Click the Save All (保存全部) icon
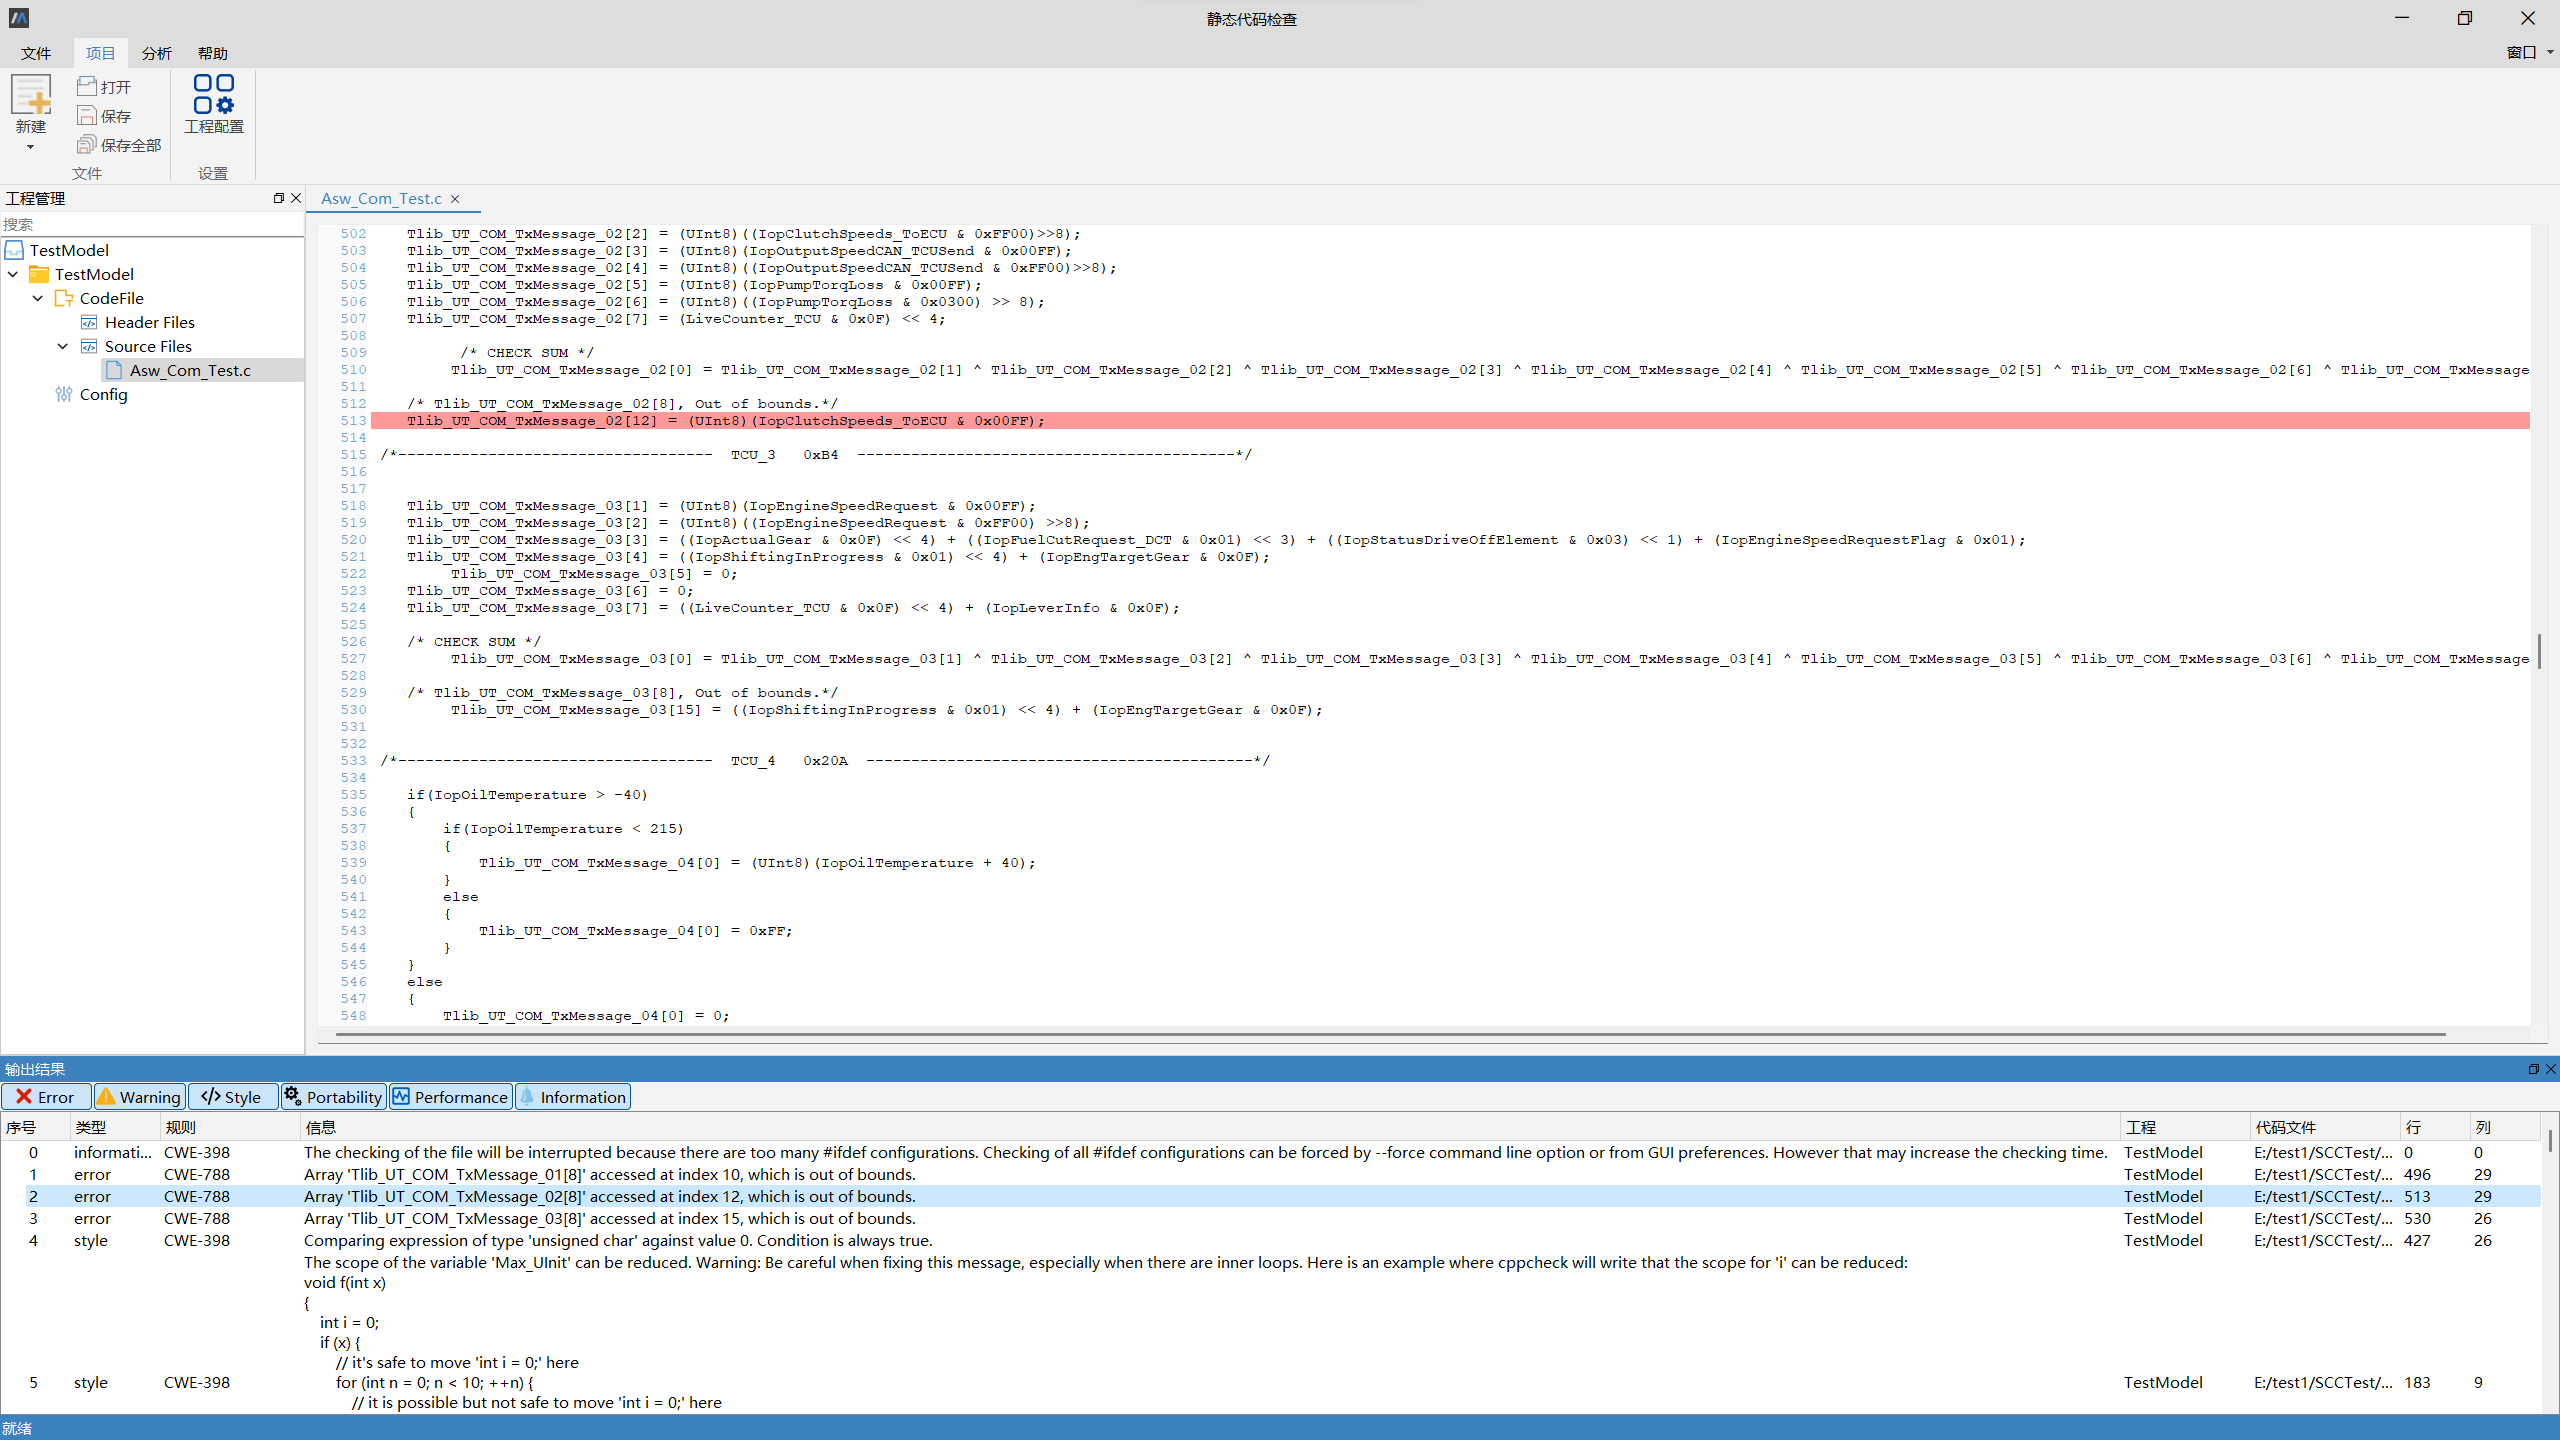The width and height of the screenshot is (2560, 1440). point(88,145)
